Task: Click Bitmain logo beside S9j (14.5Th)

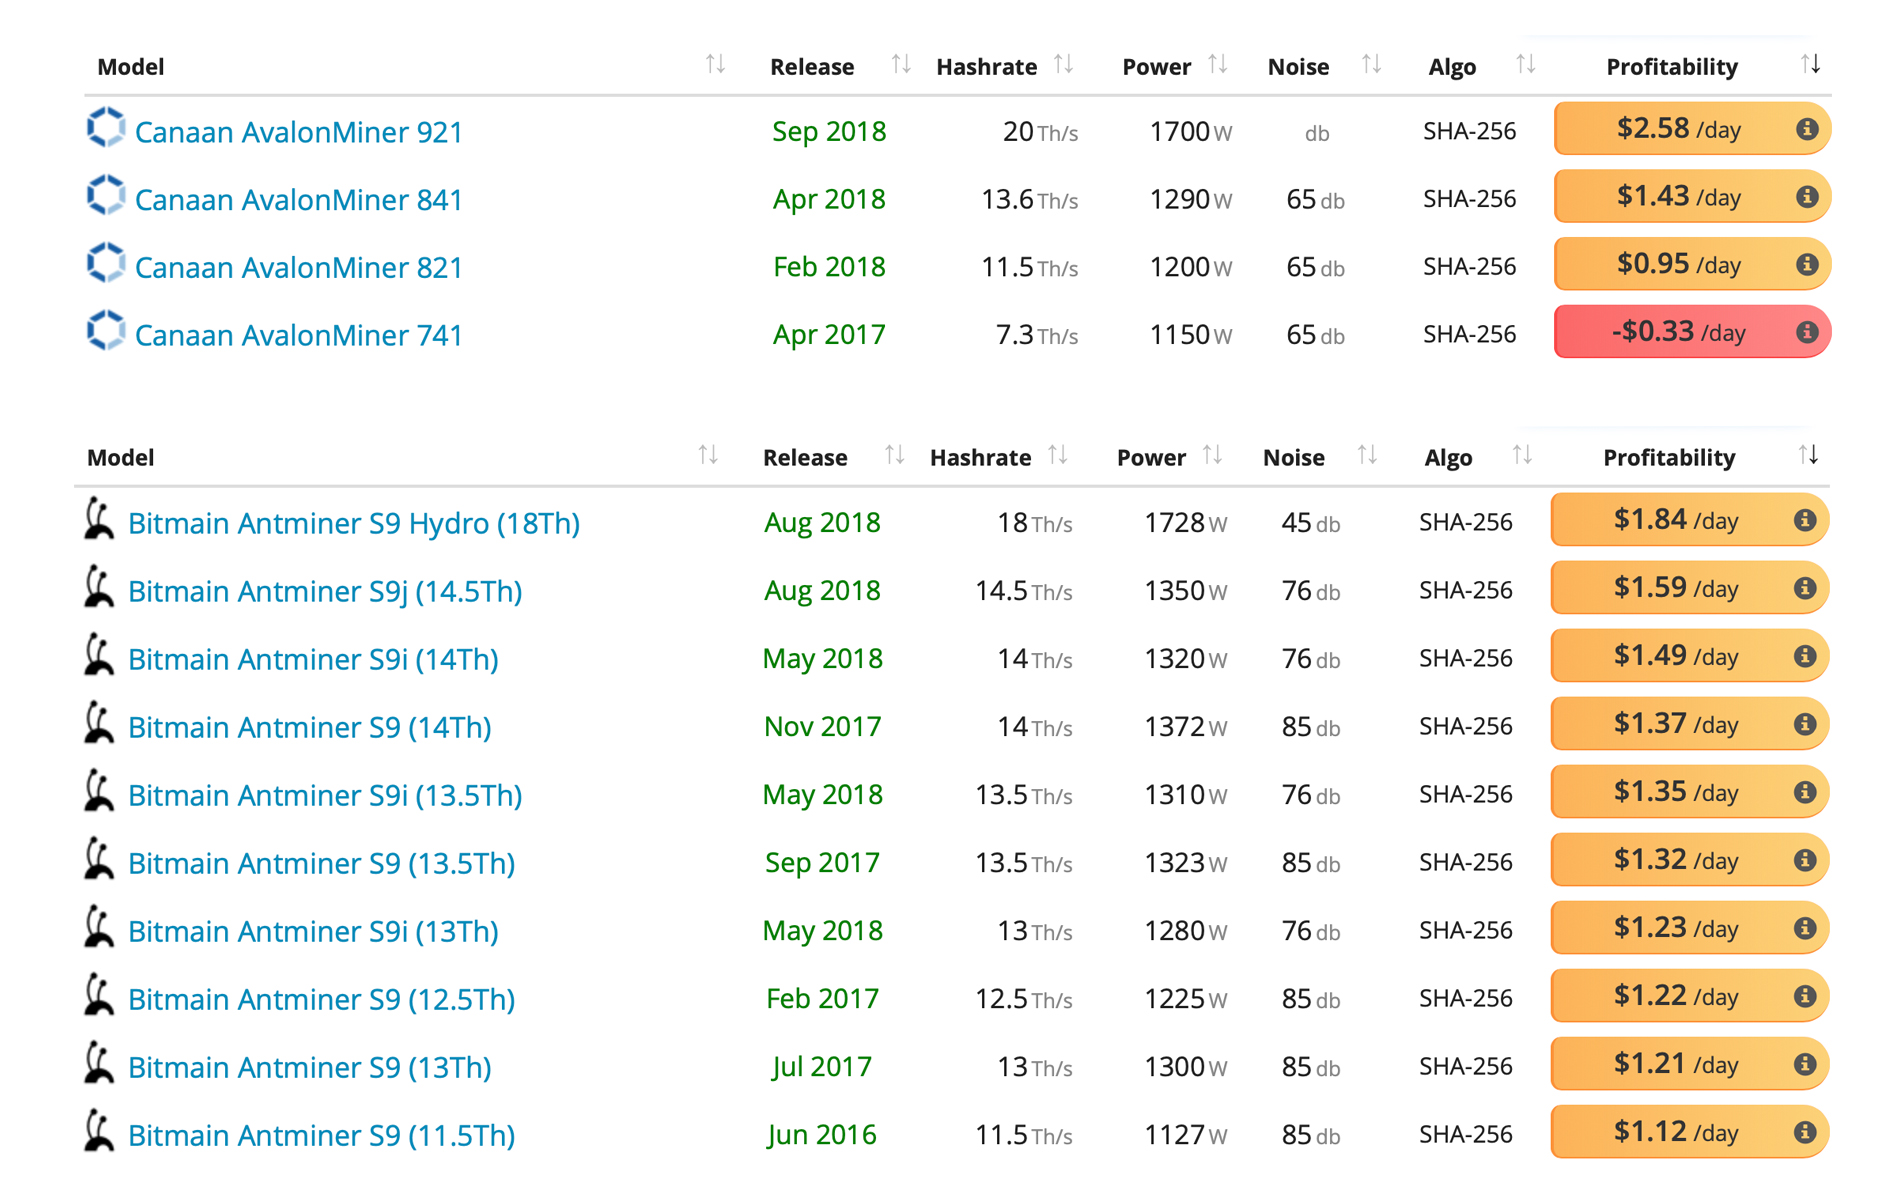Action: tap(99, 587)
